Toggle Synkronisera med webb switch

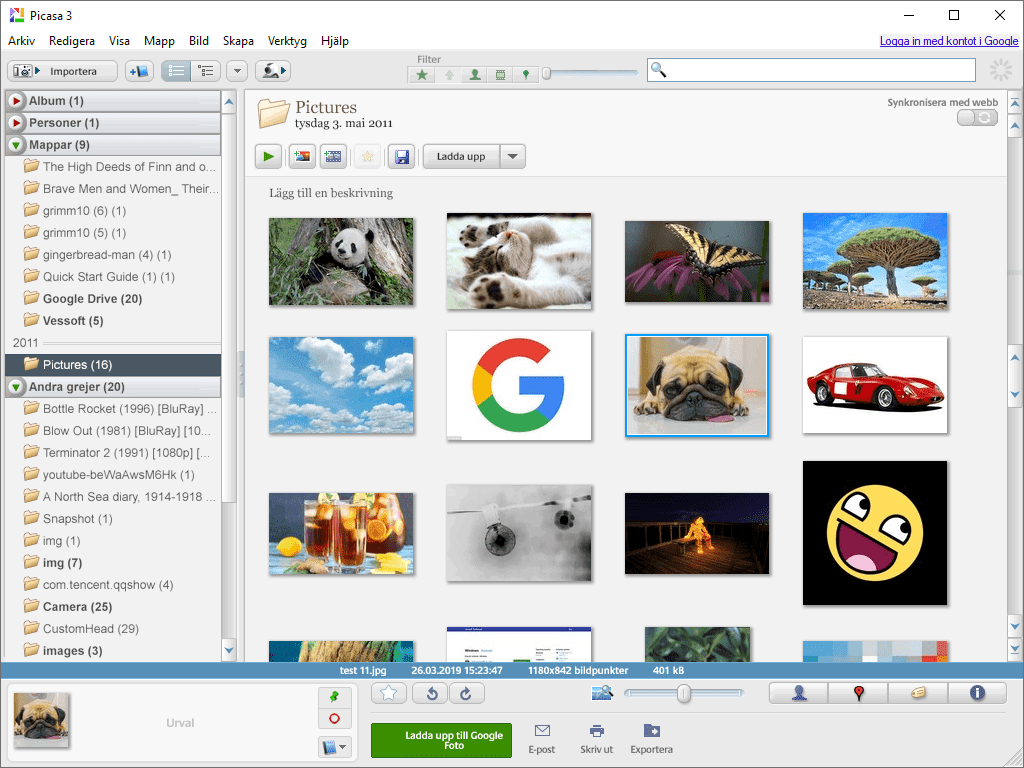pyautogui.click(x=977, y=118)
